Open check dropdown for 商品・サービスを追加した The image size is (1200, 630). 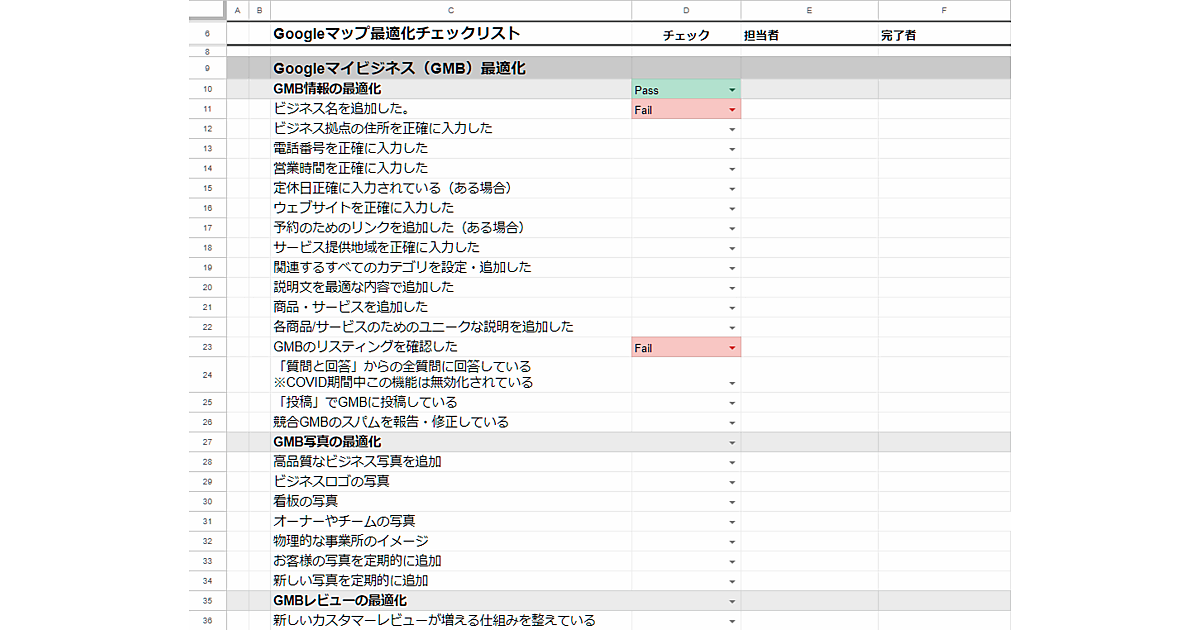click(x=732, y=308)
